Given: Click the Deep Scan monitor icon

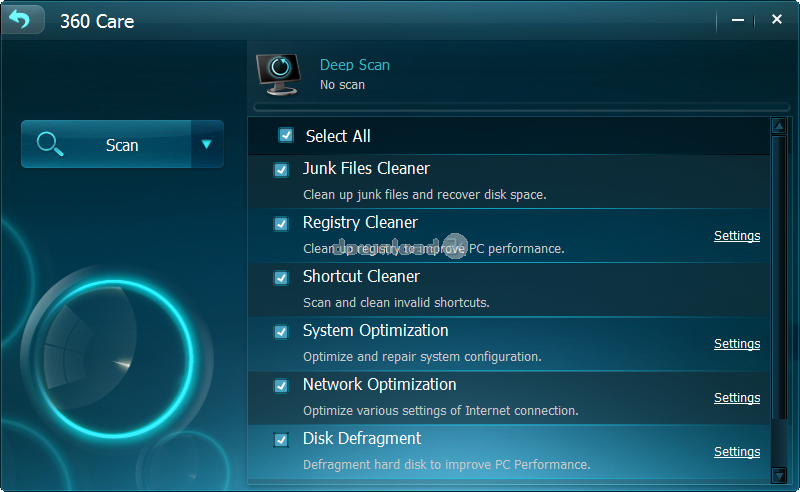Looking at the screenshot, I should pos(279,75).
